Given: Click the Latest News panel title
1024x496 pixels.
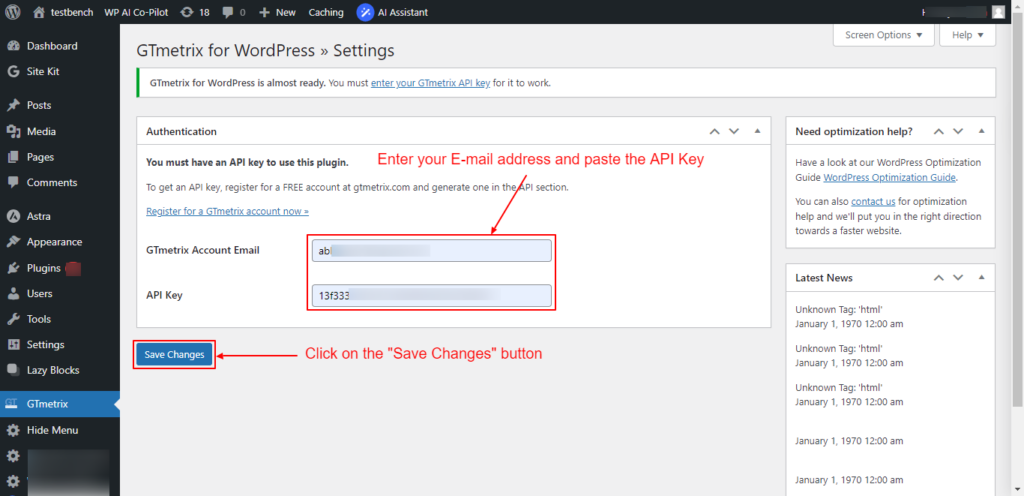Looking at the screenshot, I should click(x=824, y=277).
